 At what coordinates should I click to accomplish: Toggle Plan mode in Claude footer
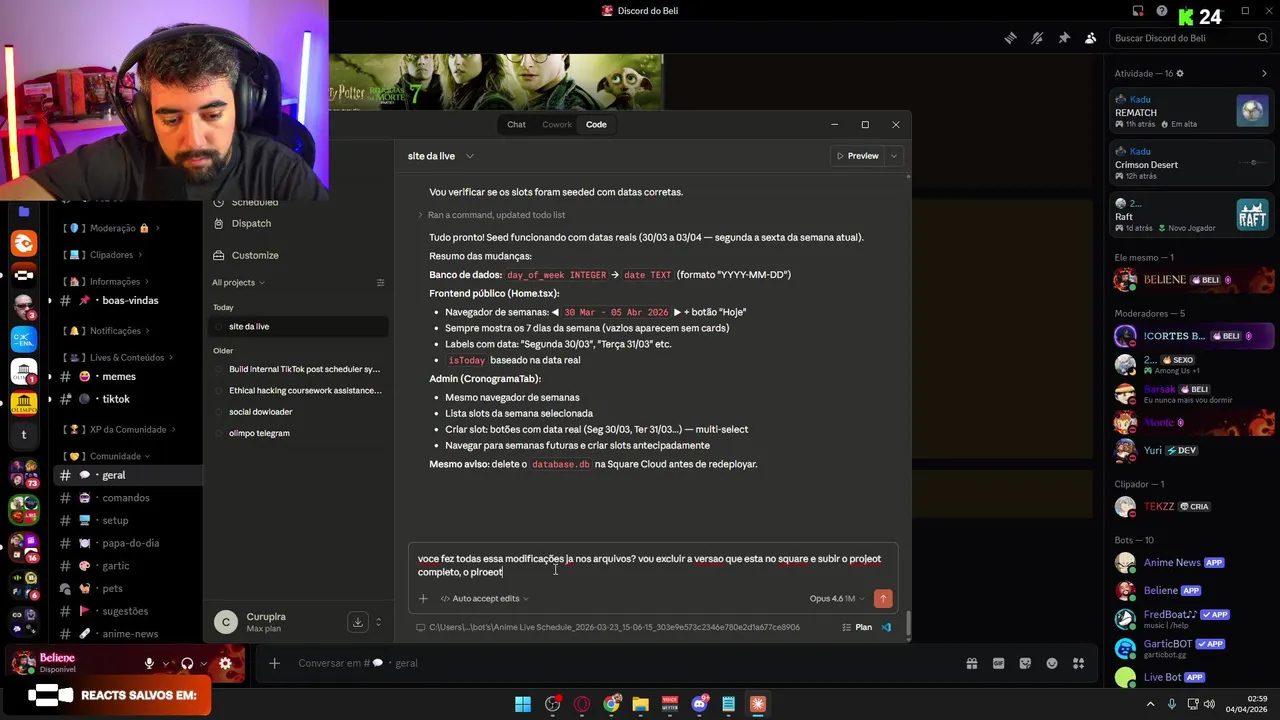point(857,627)
